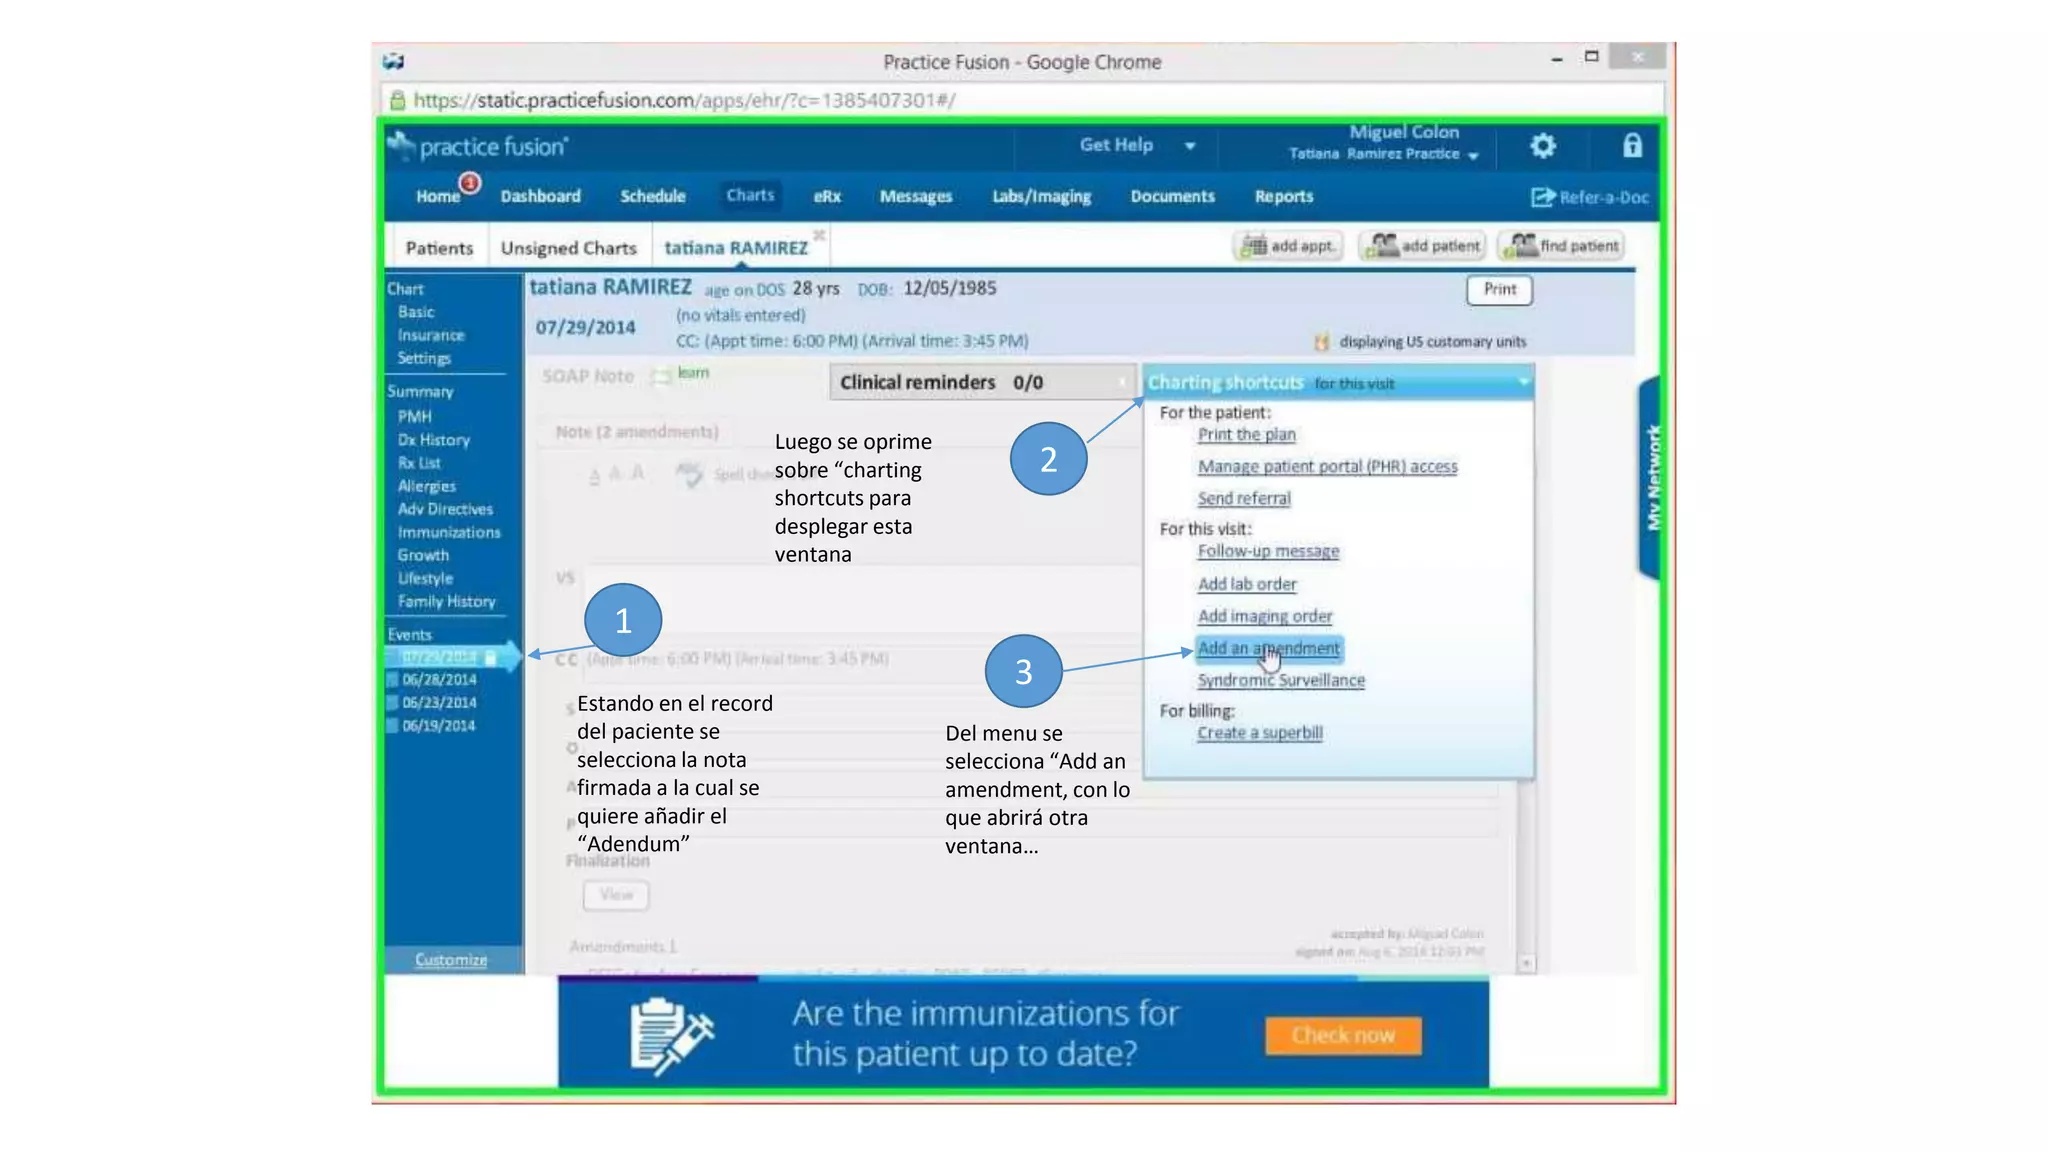This screenshot has height=1152, width=2048.
Task: Open the Schedule menu item
Action: pyautogui.click(x=652, y=196)
